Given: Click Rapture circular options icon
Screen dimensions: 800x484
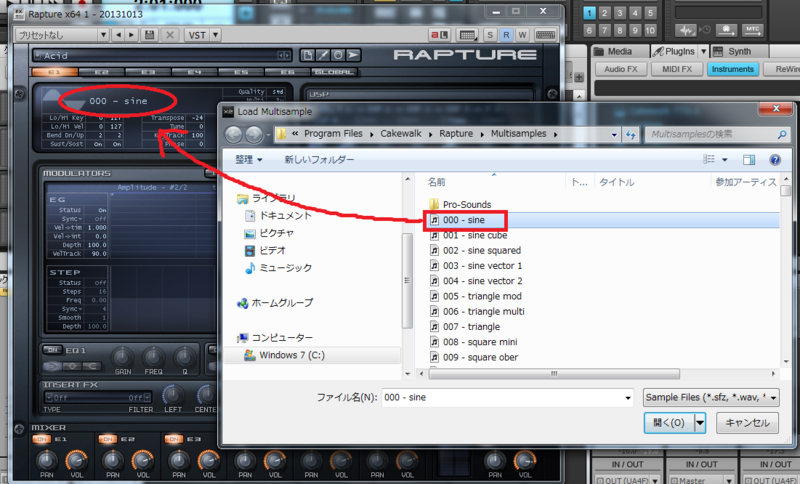Looking at the screenshot, I should pos(338,55).
